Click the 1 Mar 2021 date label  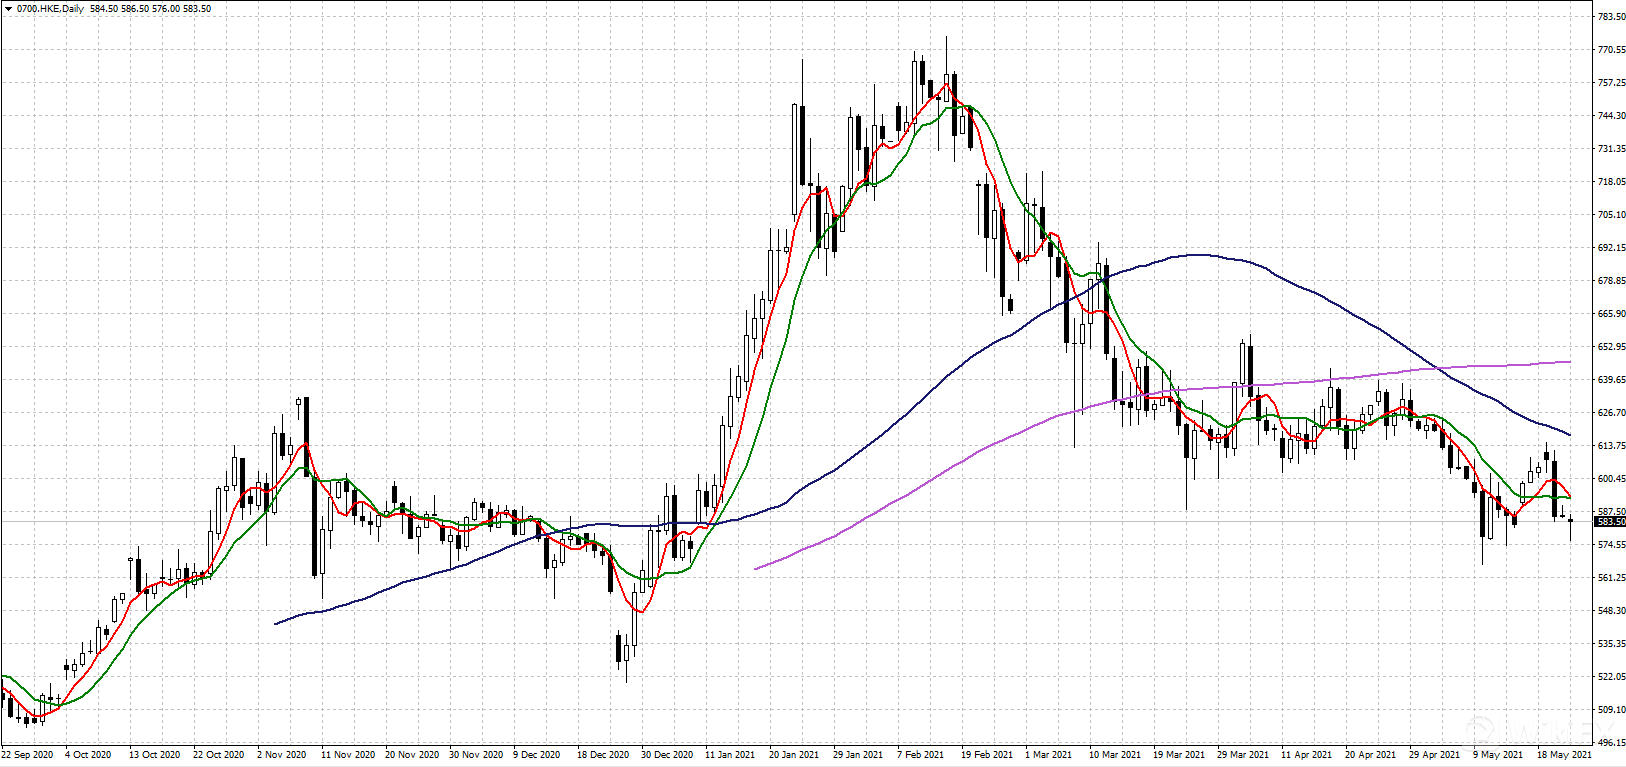1048,754
